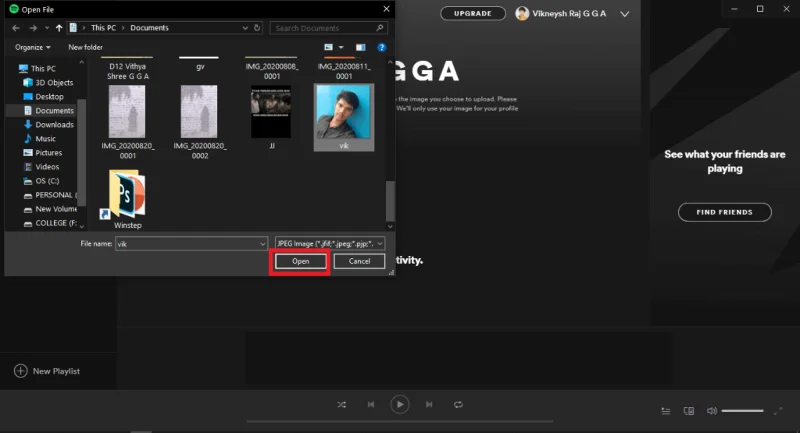The width and height of the screenshot is (800, 433).
Task: Toggle shuffle in Spotify player
Action: point(341,404)
